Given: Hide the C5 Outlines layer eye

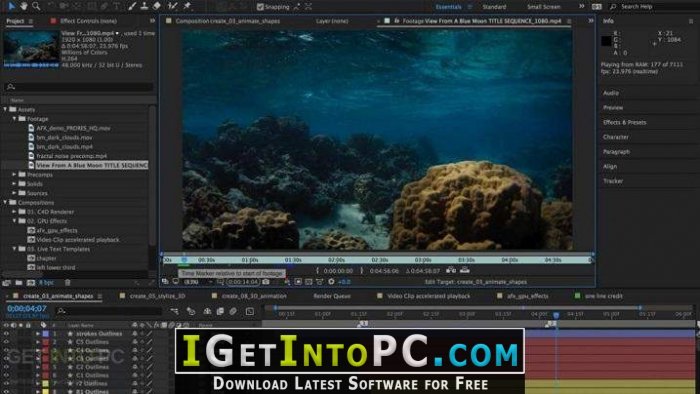Looking at the screenshot, I should pos(6,342).
